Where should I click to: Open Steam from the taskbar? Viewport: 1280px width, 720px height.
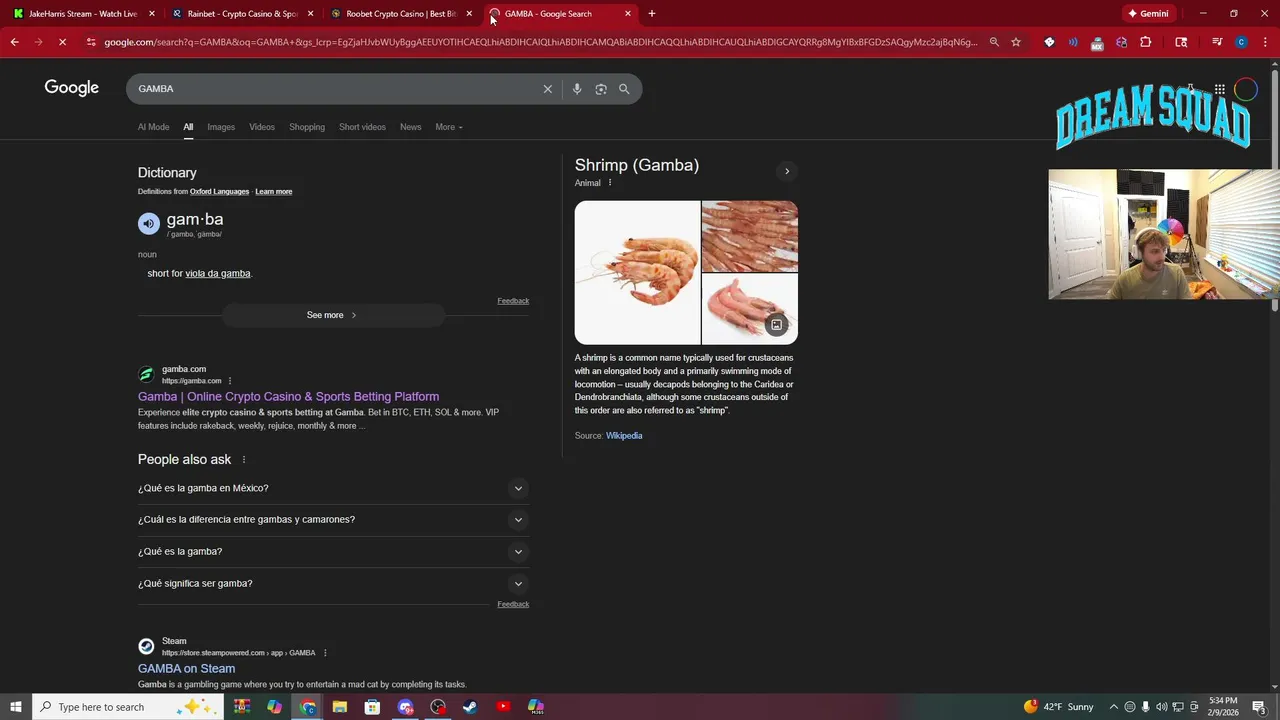click(470, 707)
